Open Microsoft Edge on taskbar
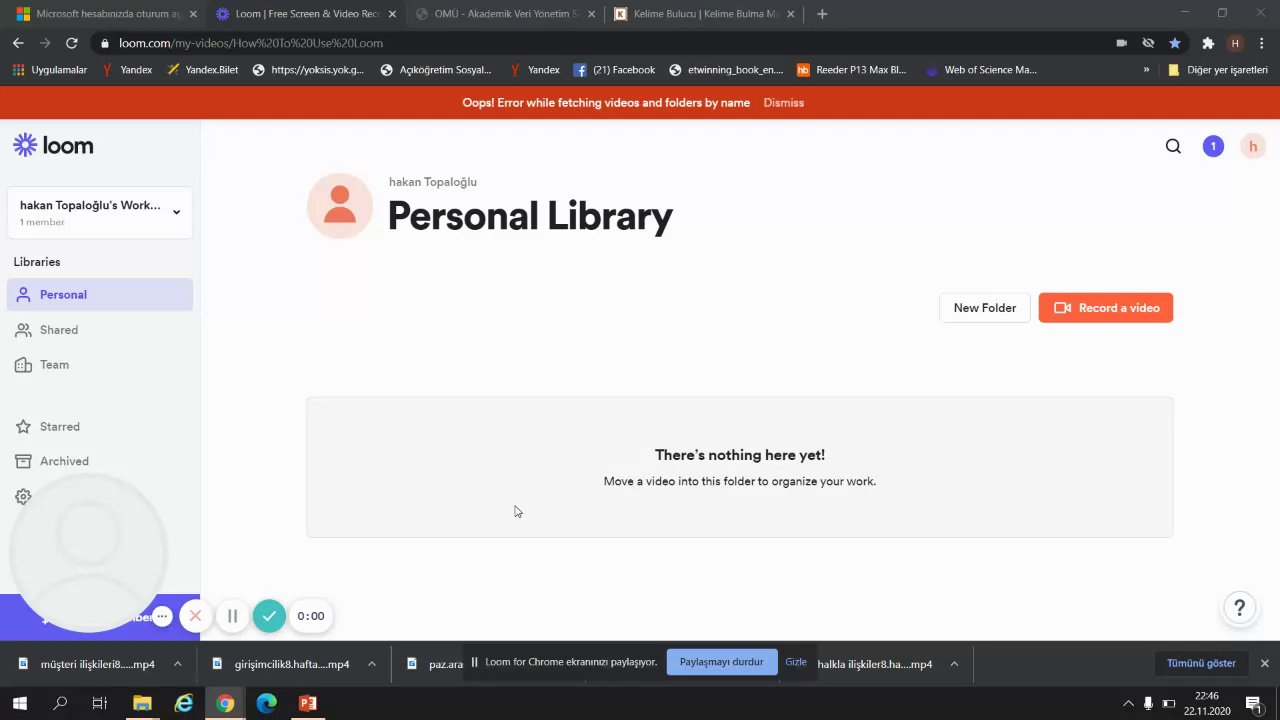 point(267,703)
